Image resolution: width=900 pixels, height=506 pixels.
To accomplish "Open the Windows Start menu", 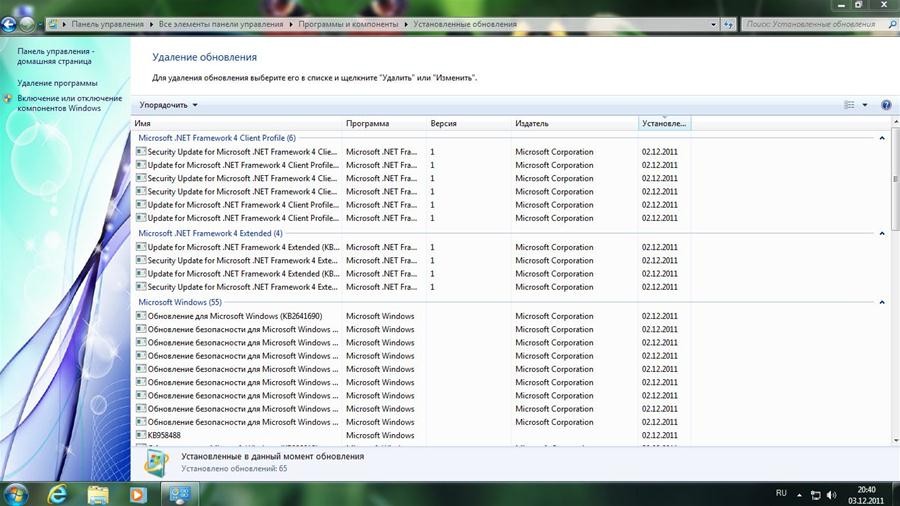I will pos(15,494).
